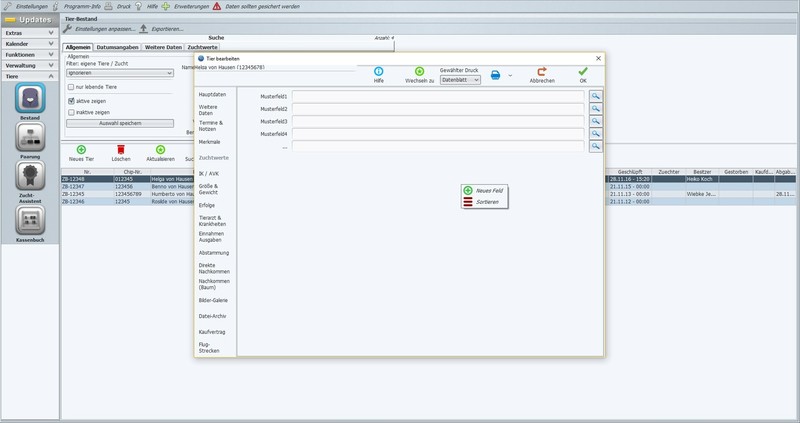The height and width of the screenshot is (423, 800).
Task: Open Abstammung section in dialog
Action: point(214,253)
